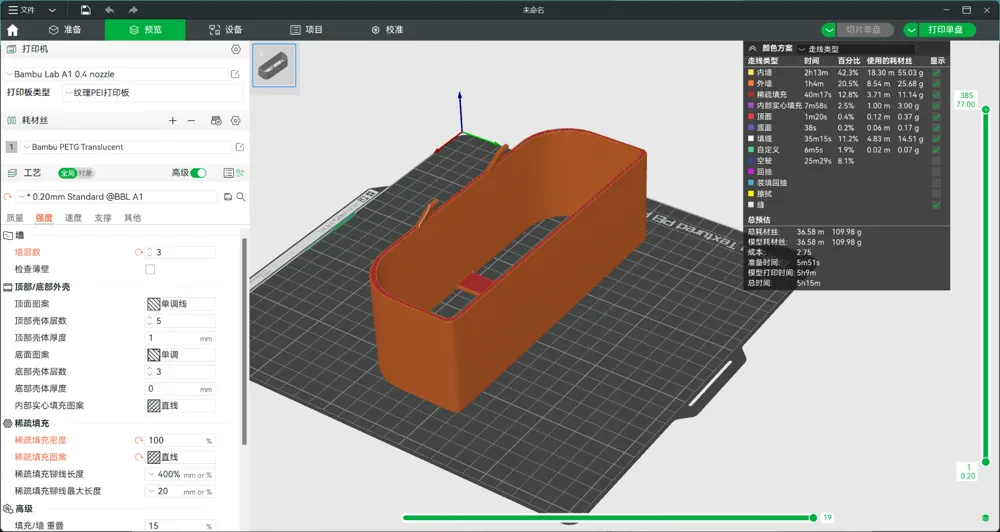The width and height of the screenshot is (1000, 532).
Task: Open the 稀疏填充图案 直线 pattern dropdown
Action: tap(180, 457)
